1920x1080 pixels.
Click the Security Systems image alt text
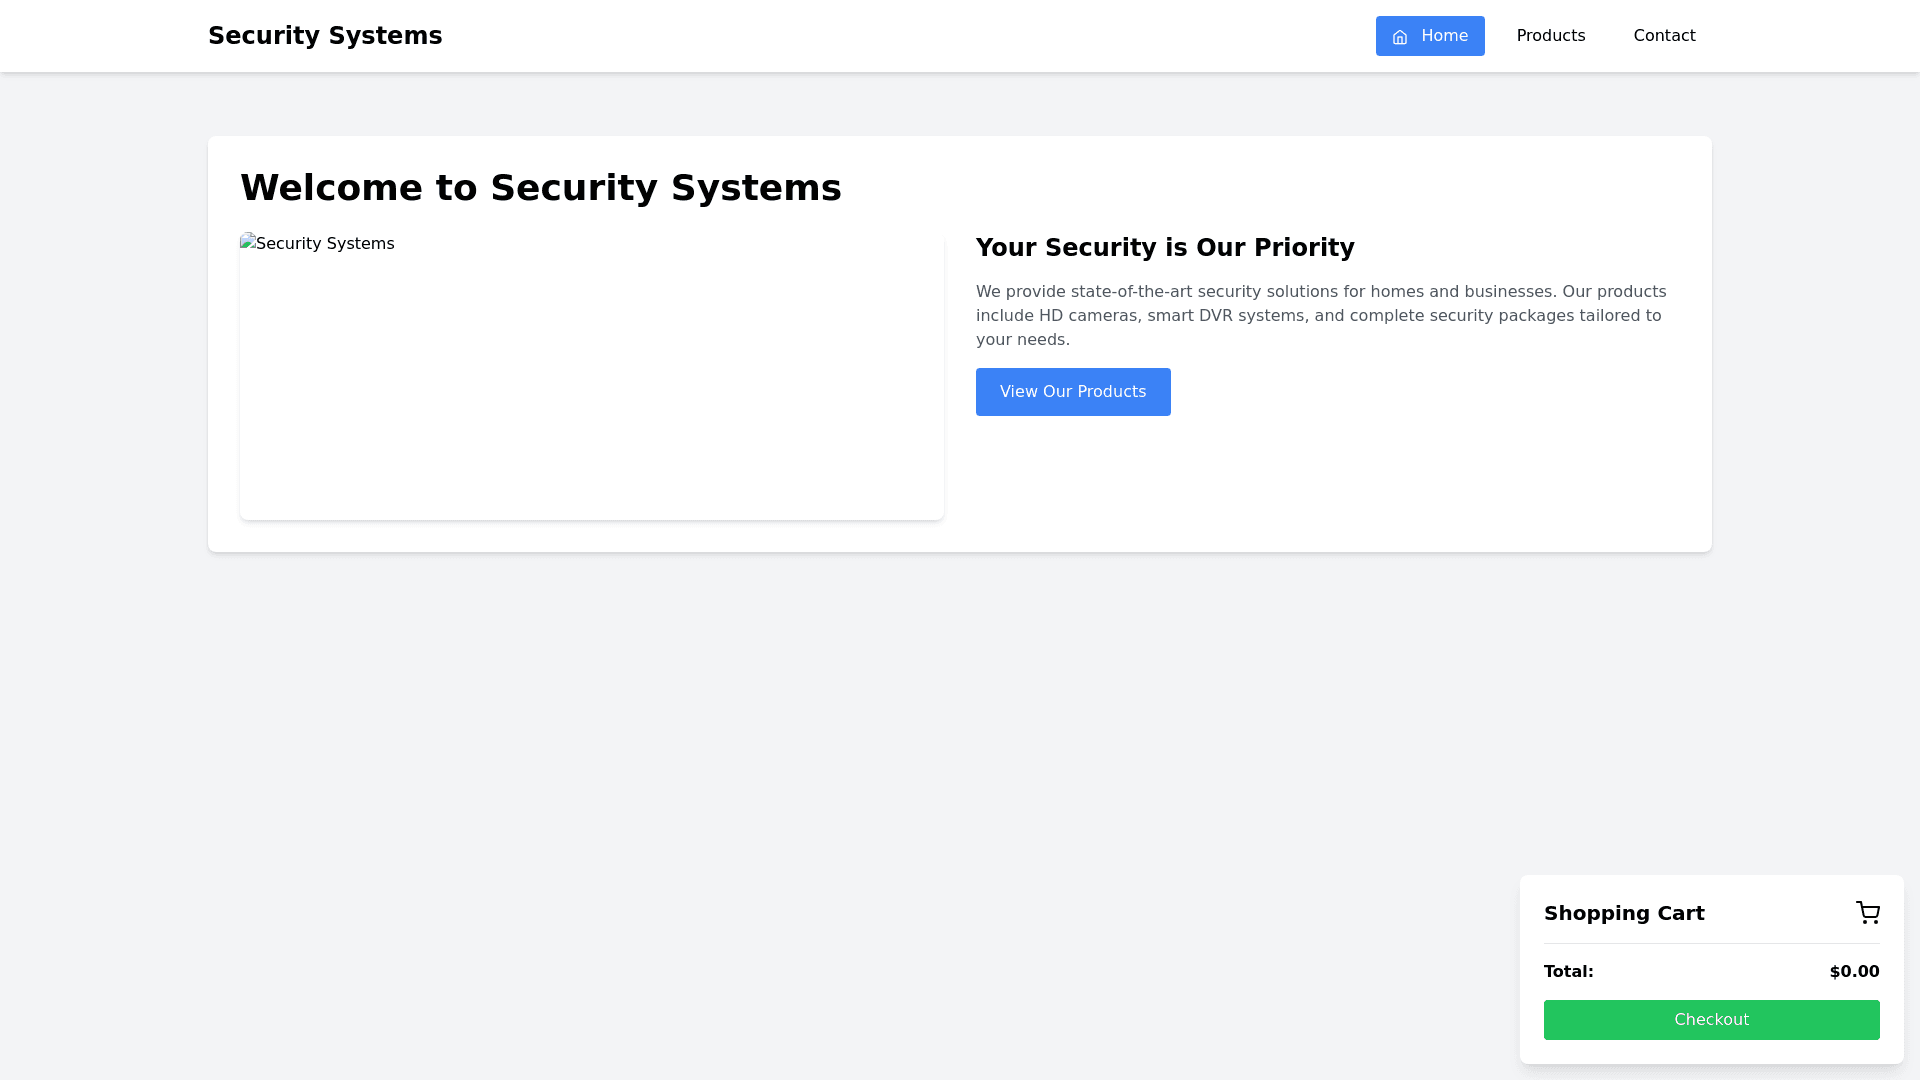[325, 244]
